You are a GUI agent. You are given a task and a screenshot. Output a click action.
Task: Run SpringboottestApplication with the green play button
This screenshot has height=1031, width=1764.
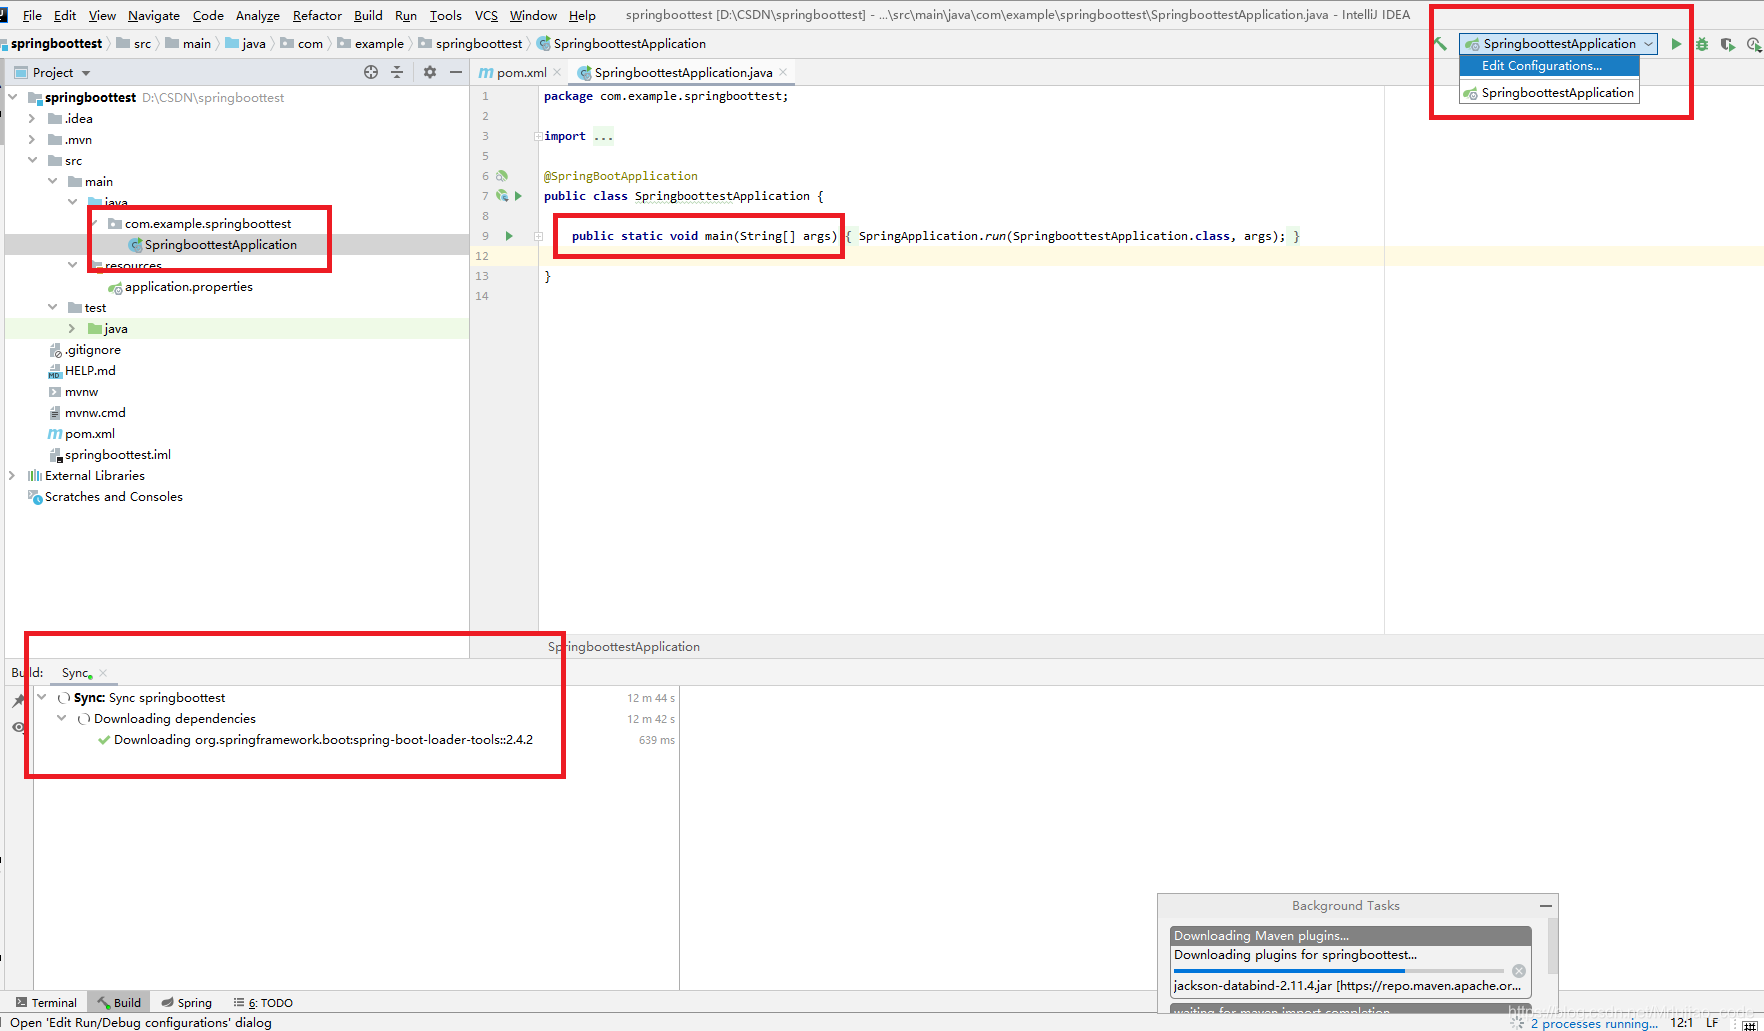coord(1676,44)
